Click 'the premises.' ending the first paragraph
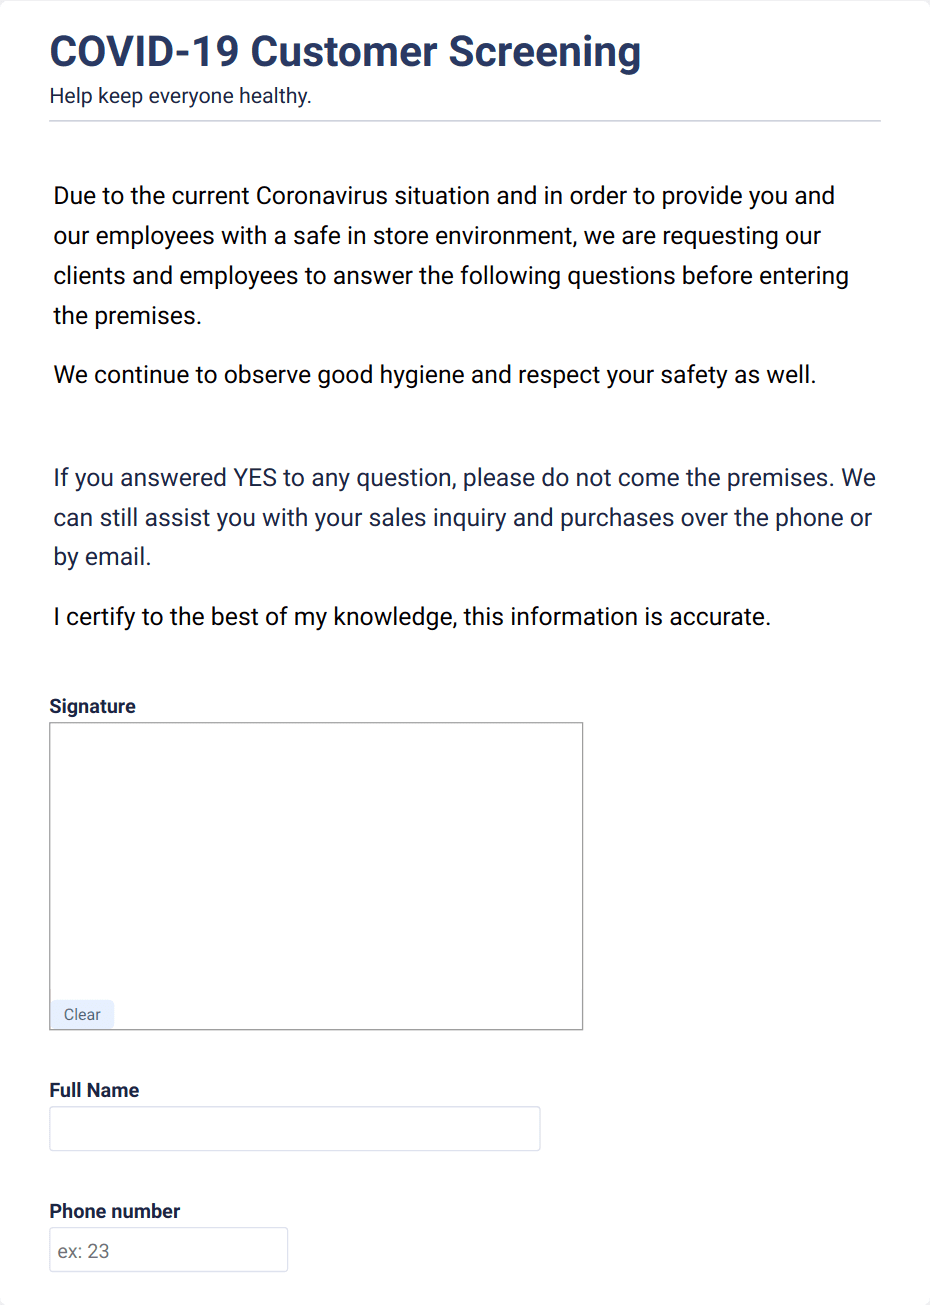Image resolution: width=930 pixels, height=1305 pixels. (x=128, y=316)
